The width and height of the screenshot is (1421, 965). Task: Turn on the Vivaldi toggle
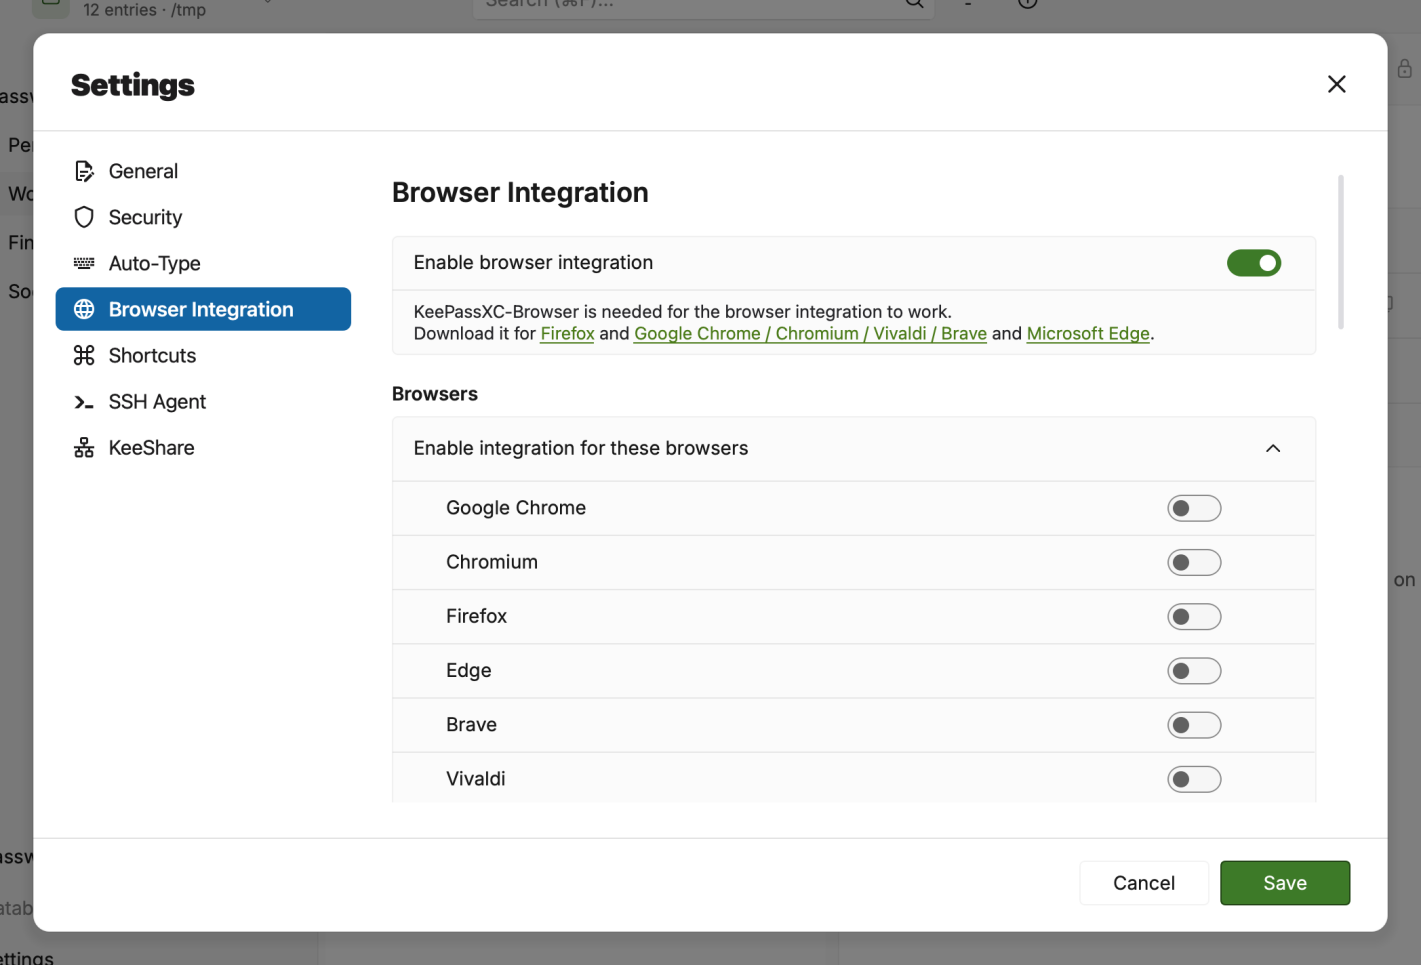[x=1194, y=779]
